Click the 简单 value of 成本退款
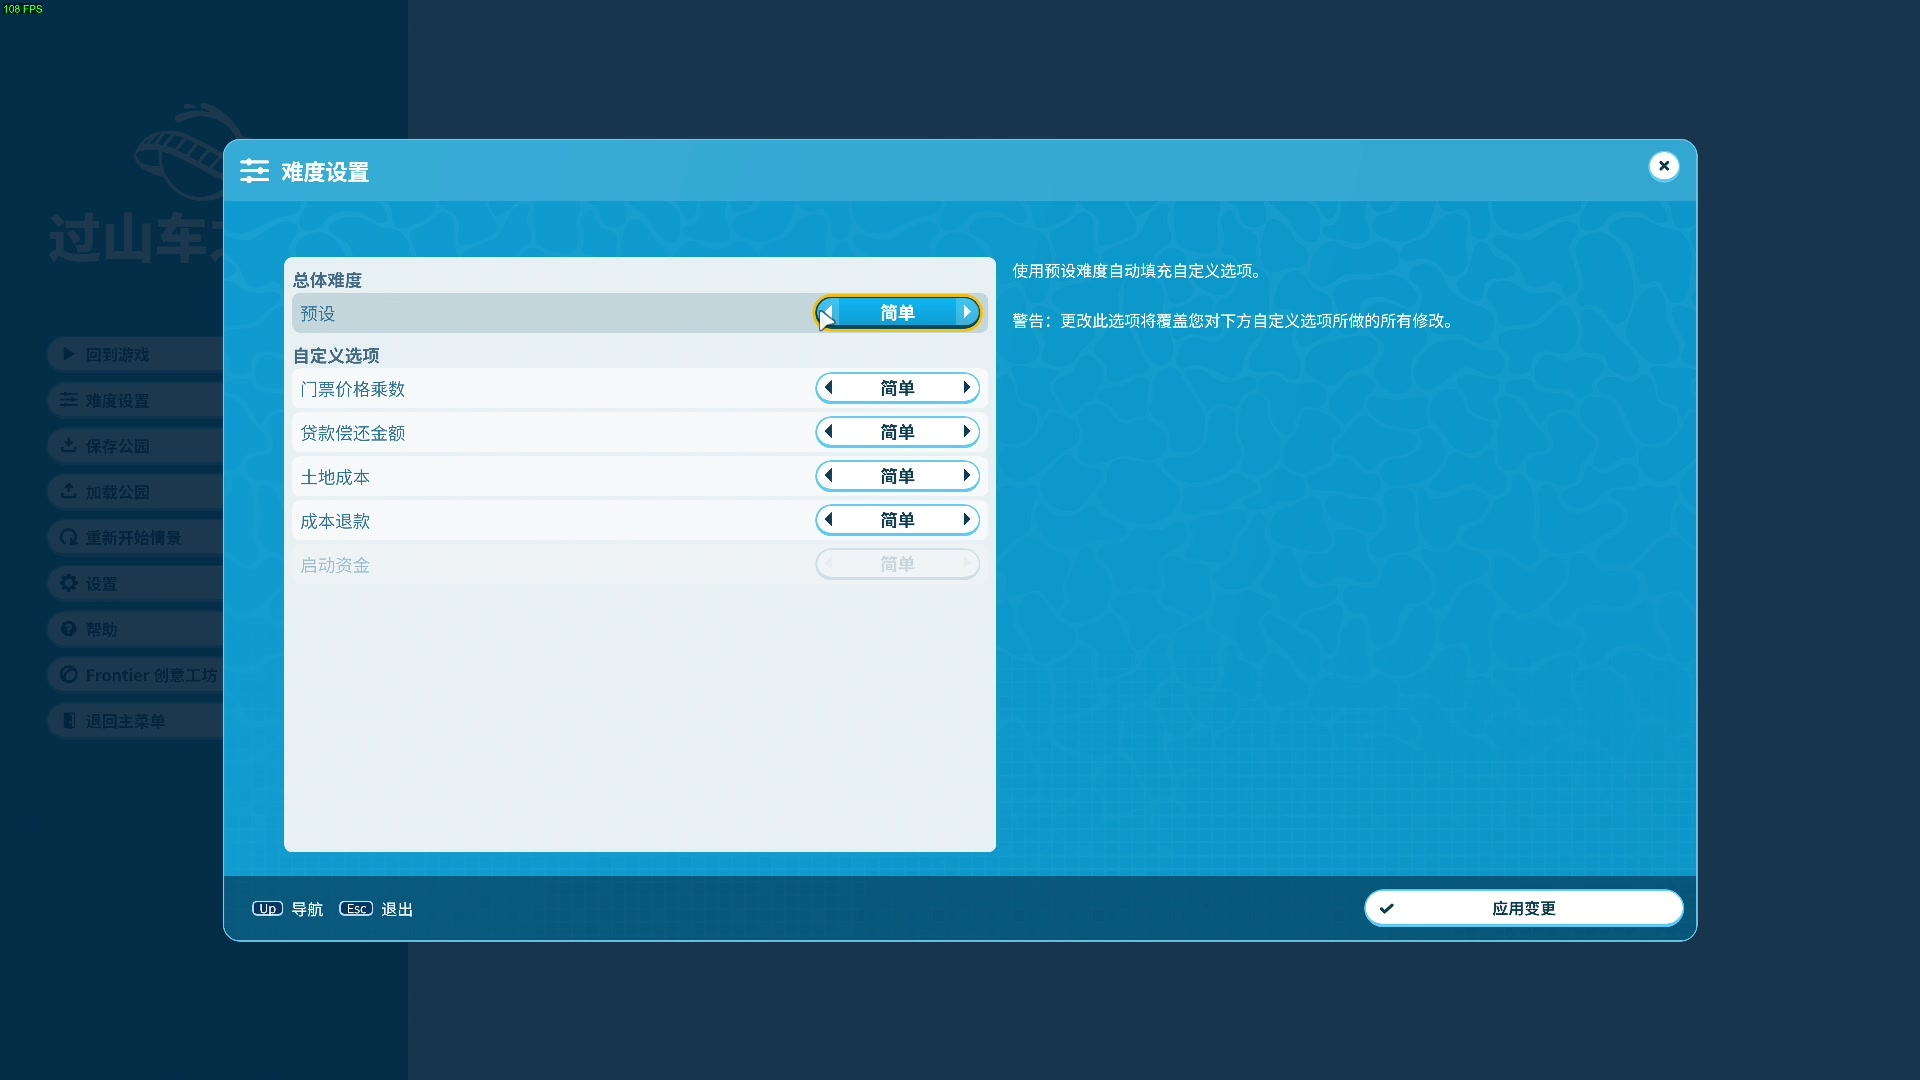1920x1080 pixels. [897, 520]
